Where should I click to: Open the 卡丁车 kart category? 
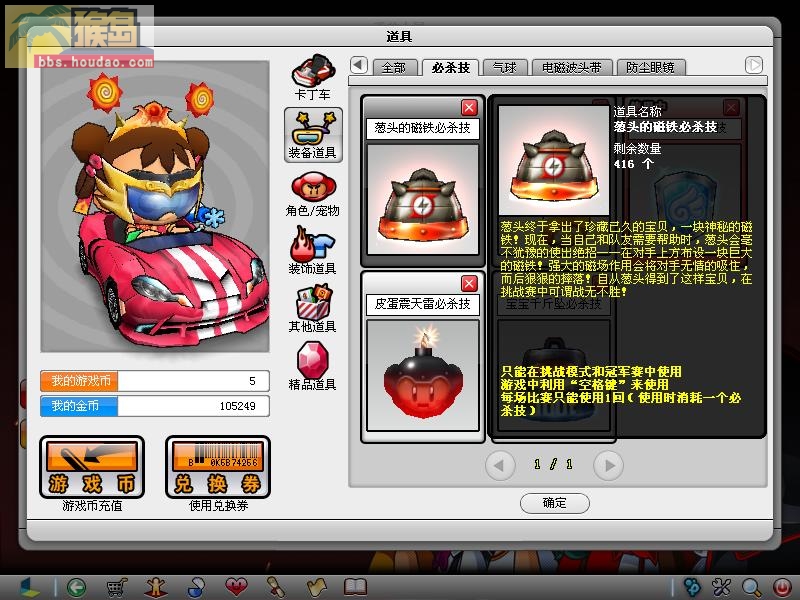pos(313,78)
